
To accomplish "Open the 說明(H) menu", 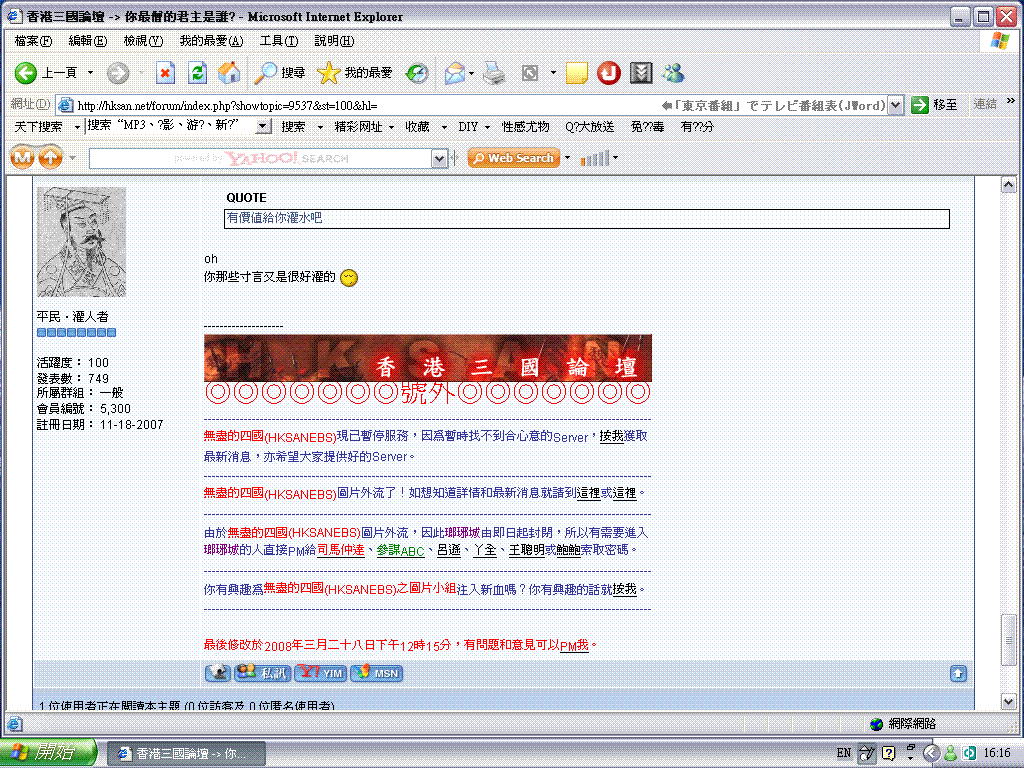I will (x=334, y=40).
